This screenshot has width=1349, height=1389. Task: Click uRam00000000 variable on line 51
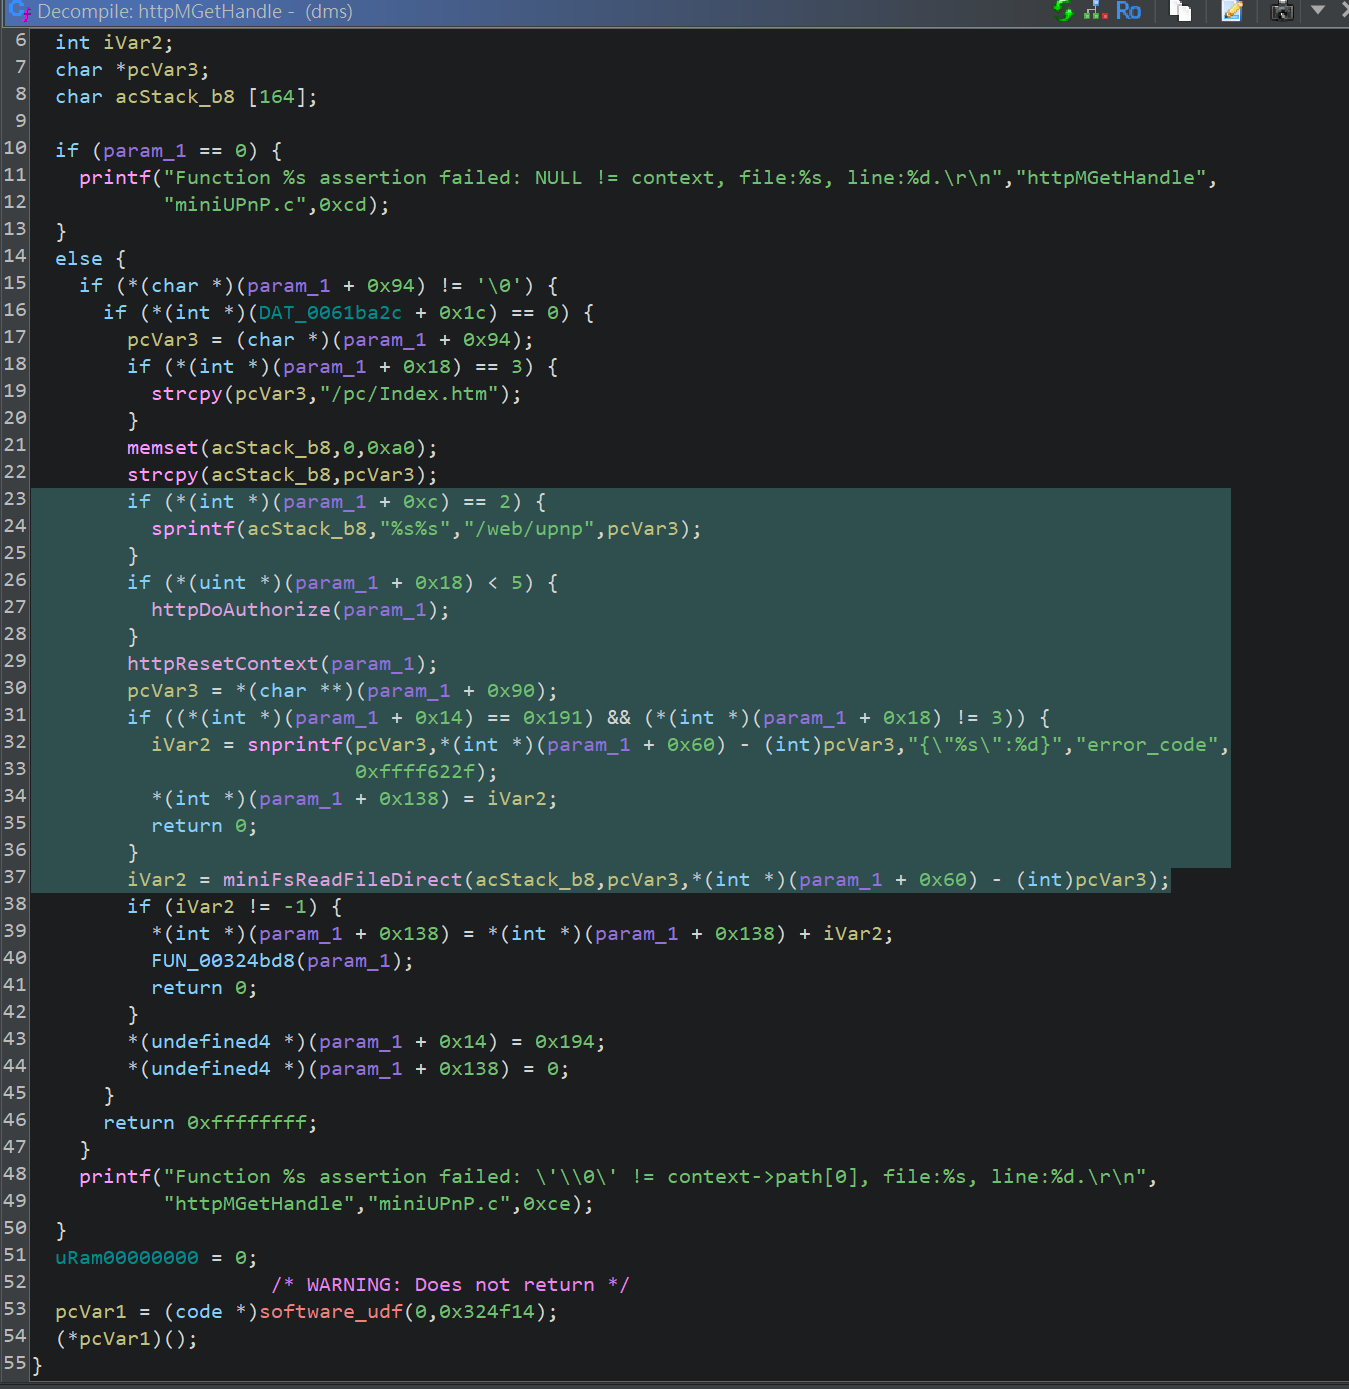tap(127, 1258)
